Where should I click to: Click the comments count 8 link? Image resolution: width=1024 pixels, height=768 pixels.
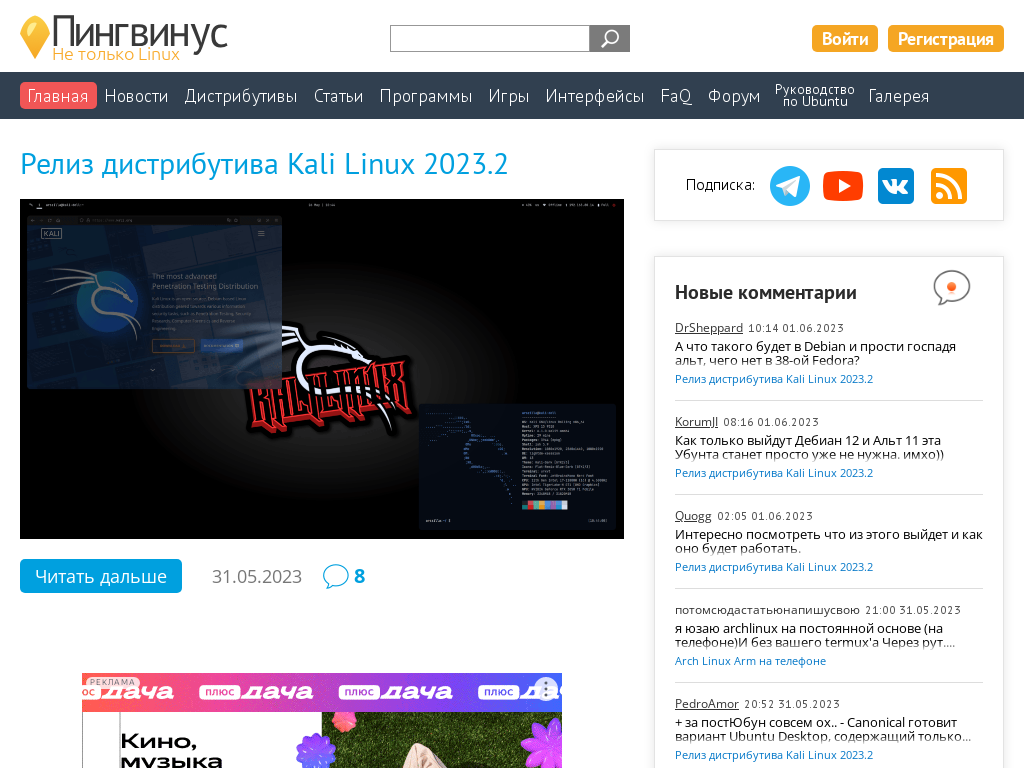[359, 576]
